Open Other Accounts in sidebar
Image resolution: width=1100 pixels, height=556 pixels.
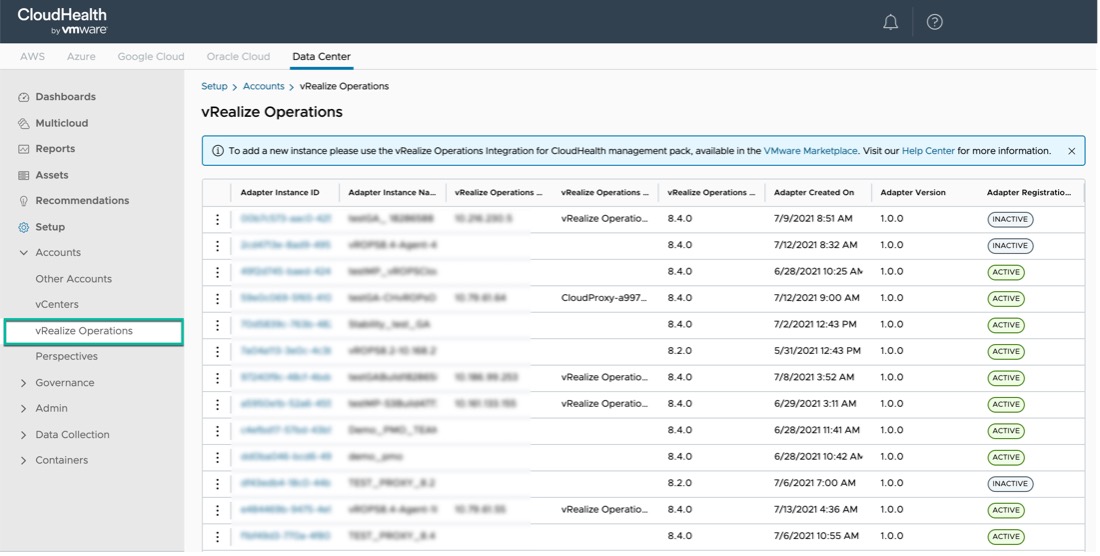[74, 279]
